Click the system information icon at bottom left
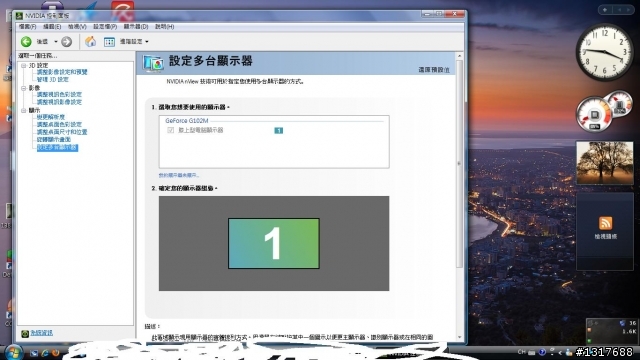 point(25,333)
